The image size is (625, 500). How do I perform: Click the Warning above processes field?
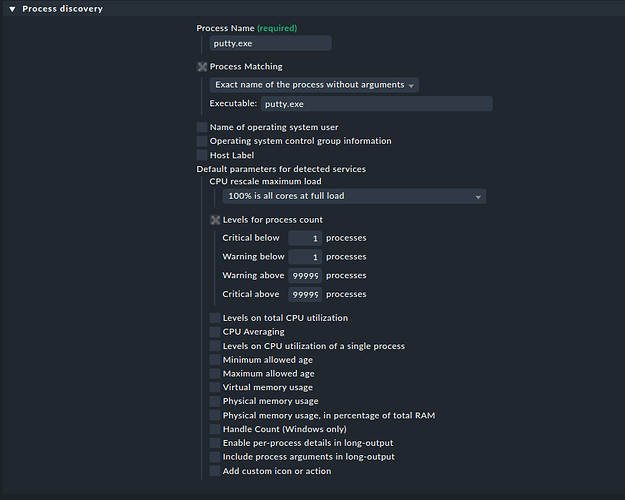(x=304, y=276)
